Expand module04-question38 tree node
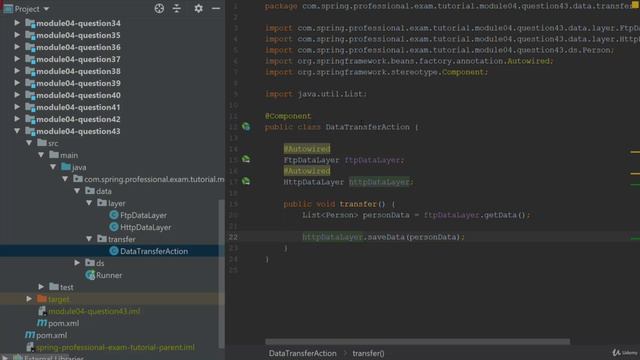This screenshot has width=640, height=360. click(17, 71)
